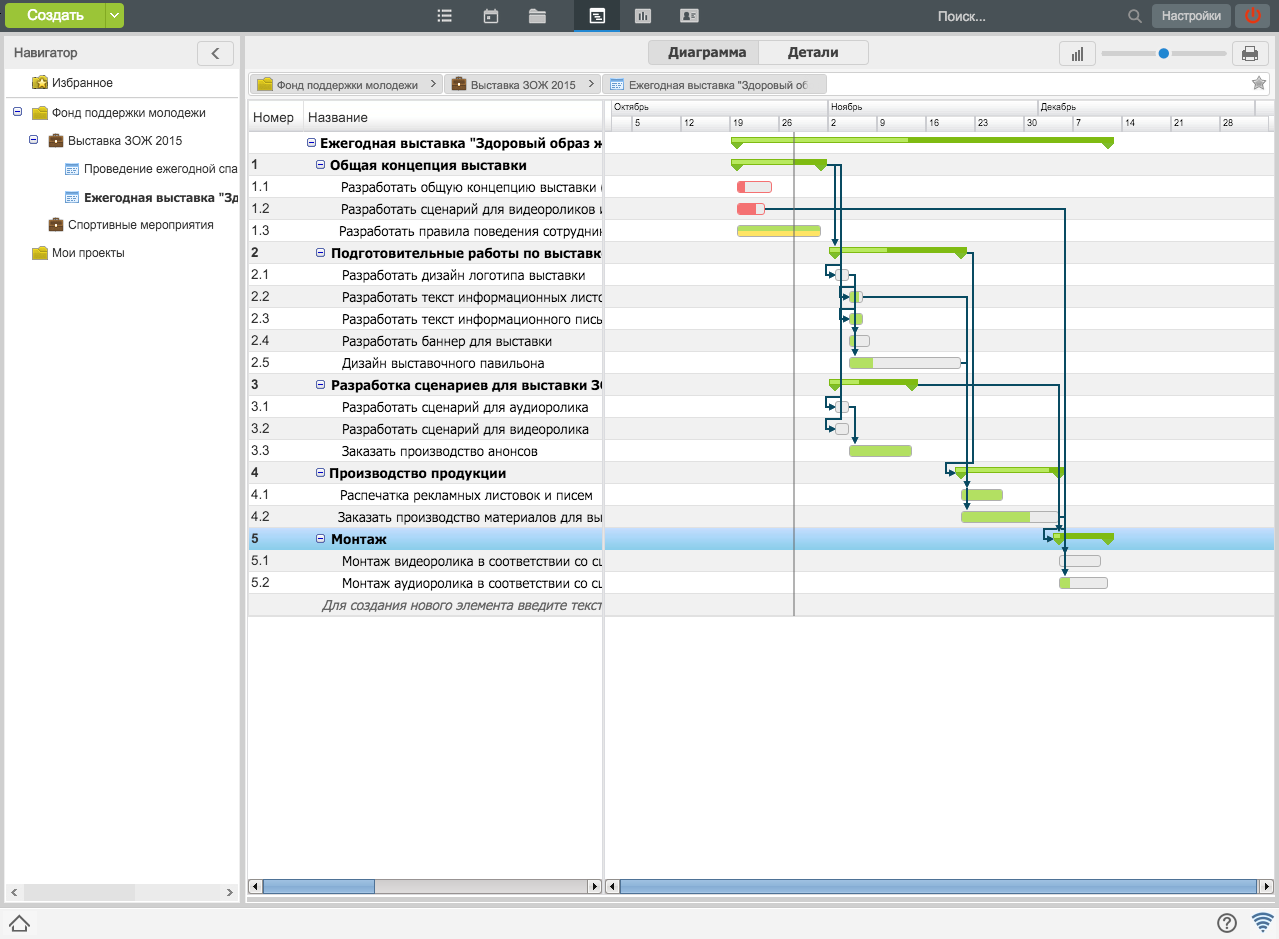Select task Разработать баннер для выставки
Screen dimensions: 1279x939
pos(447,341)
